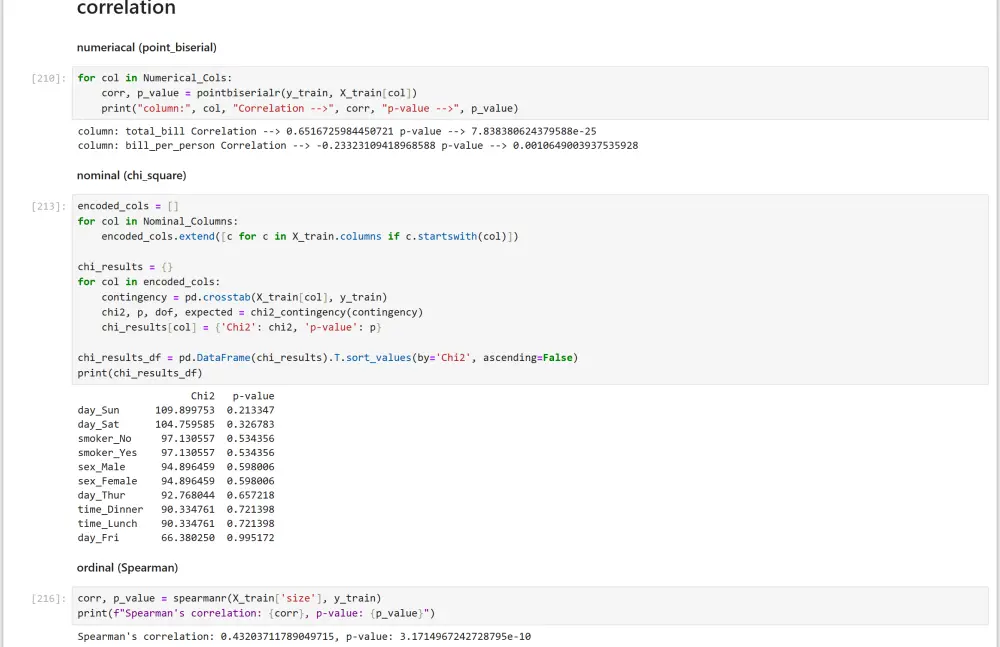Click the smoker_Yes output row
The height and width of the screenshot is (647, 1000).
[x=176, y=453]
